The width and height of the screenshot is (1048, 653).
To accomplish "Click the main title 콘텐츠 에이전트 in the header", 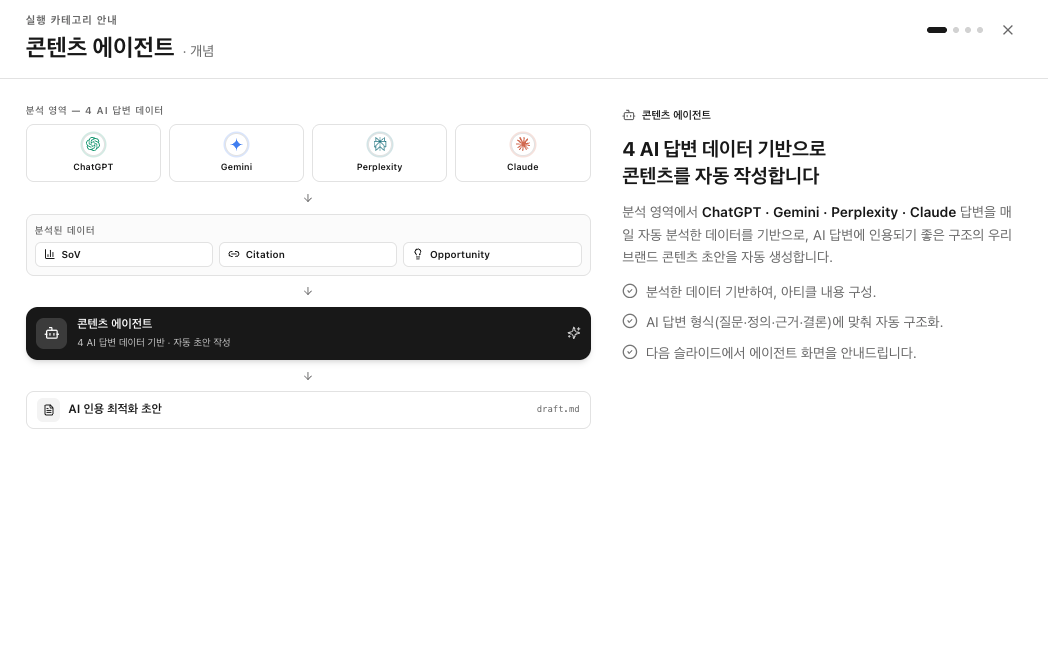I will [x=100, y=47].
